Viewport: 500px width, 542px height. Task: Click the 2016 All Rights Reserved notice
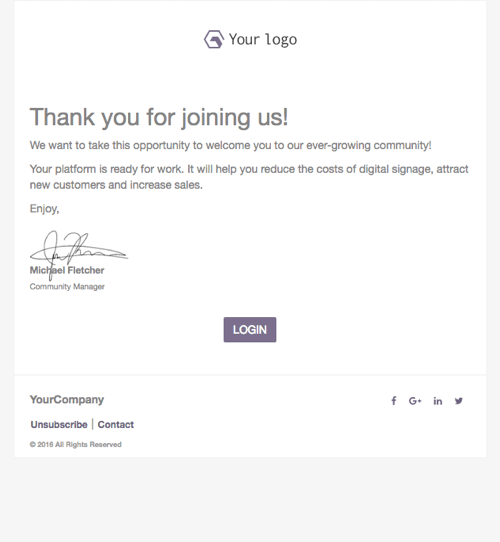click(x=75, y=445)
